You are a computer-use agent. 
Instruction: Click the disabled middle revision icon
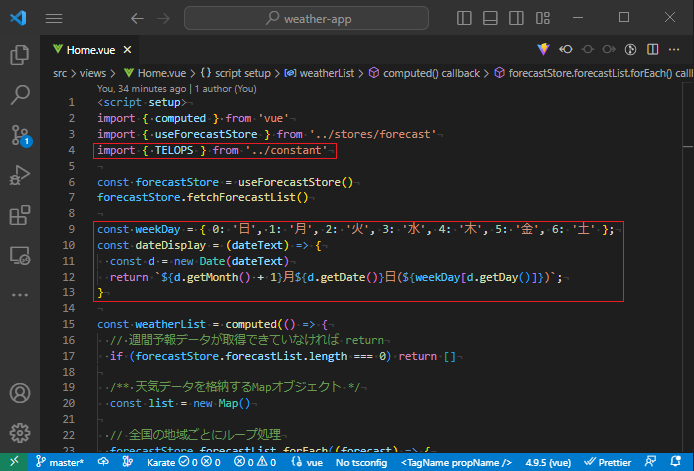[588, 49]
